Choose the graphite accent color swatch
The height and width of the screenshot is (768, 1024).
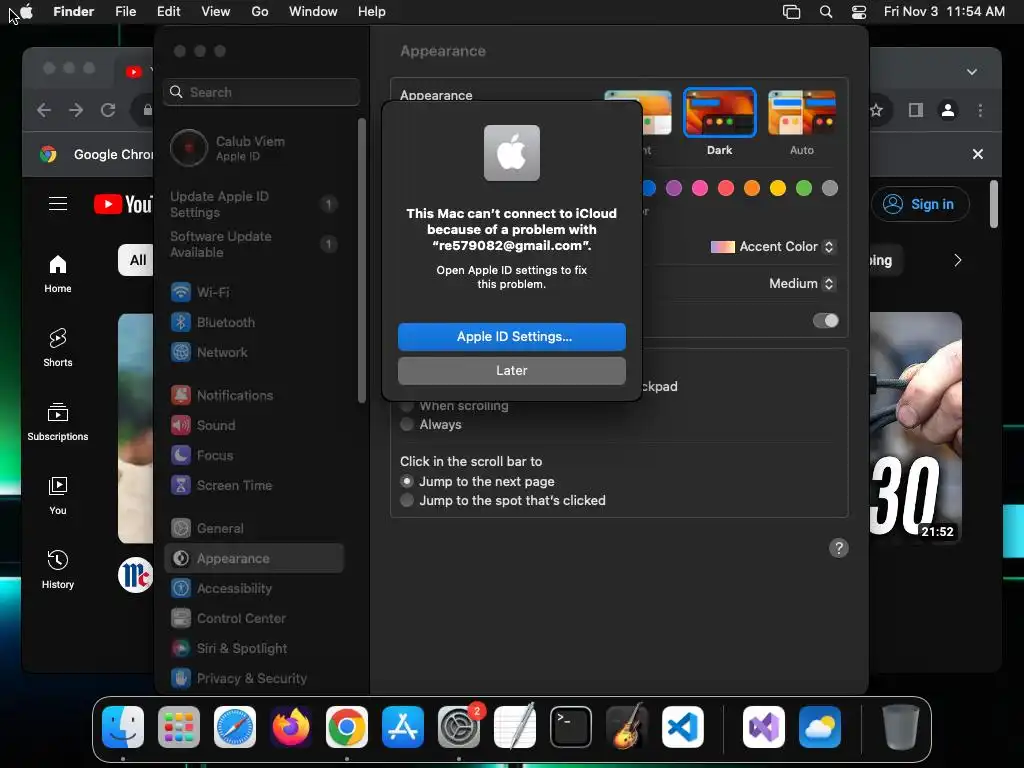(x=829, y=188)
